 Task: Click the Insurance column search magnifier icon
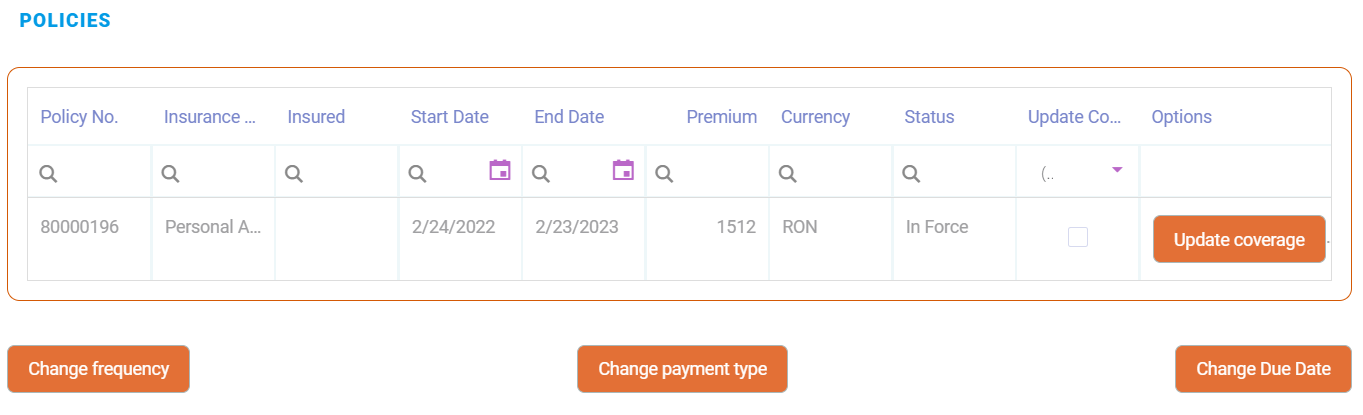coord(171,174)
